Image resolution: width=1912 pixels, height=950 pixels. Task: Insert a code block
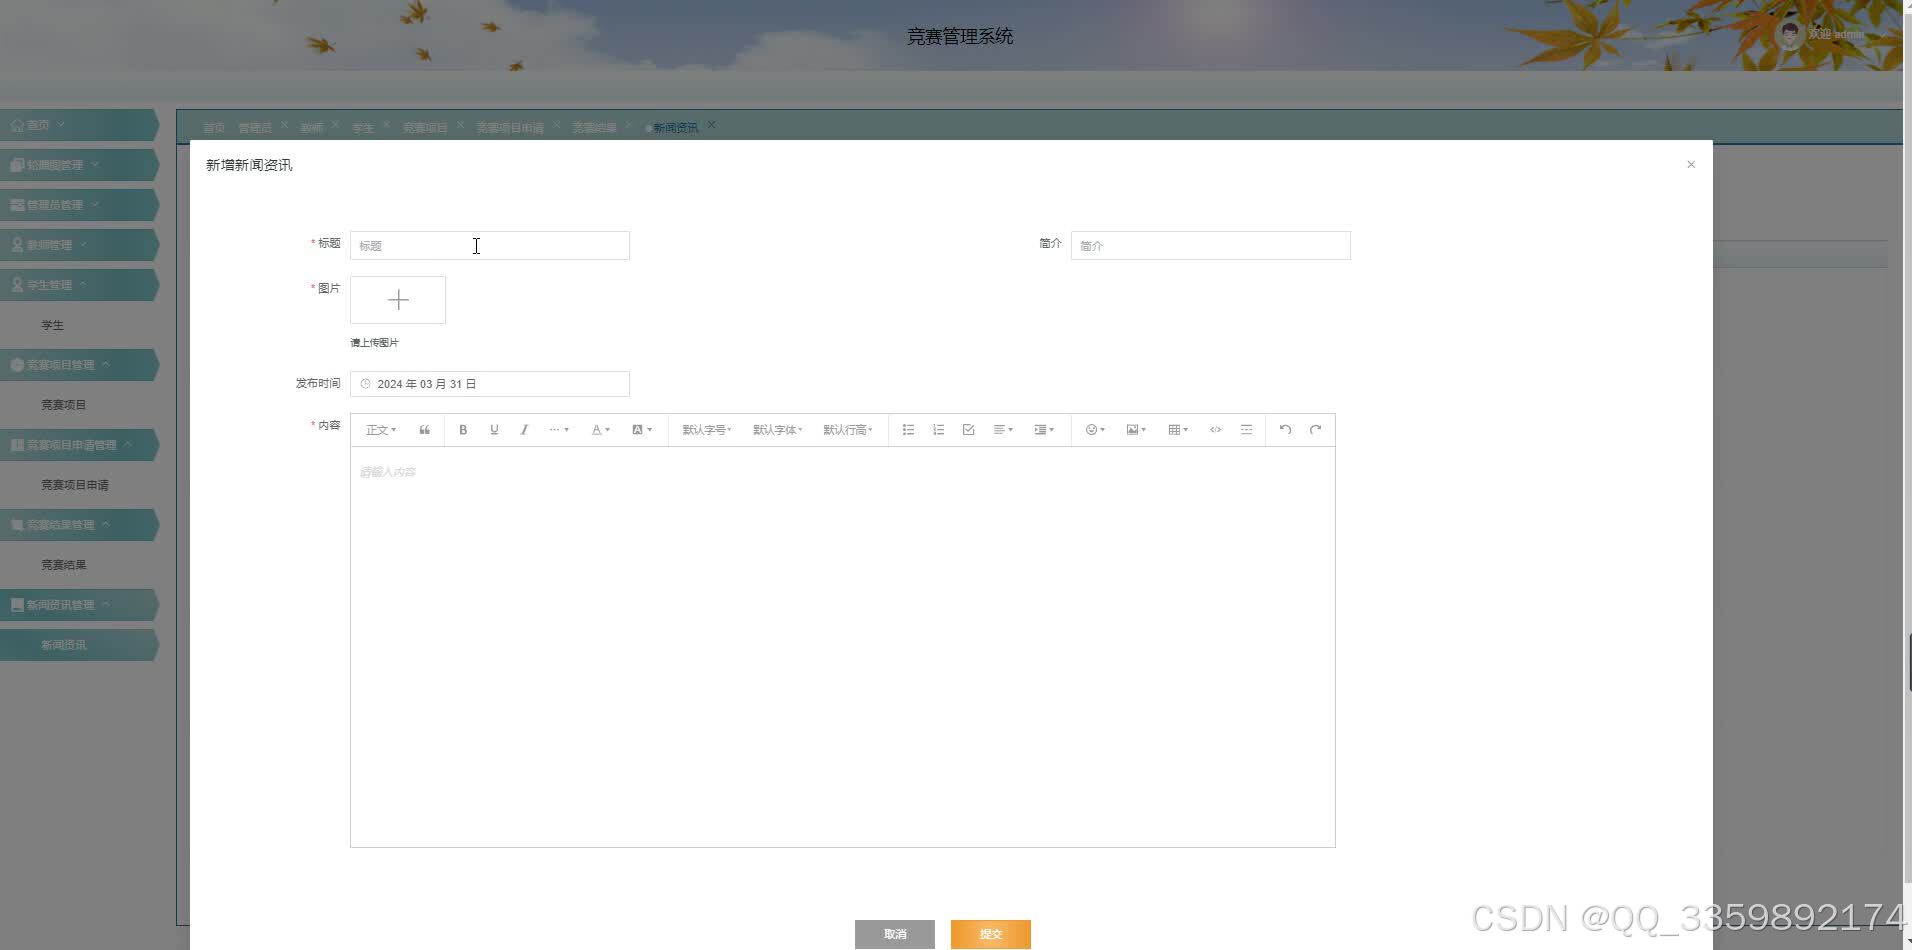[1215, 430]
